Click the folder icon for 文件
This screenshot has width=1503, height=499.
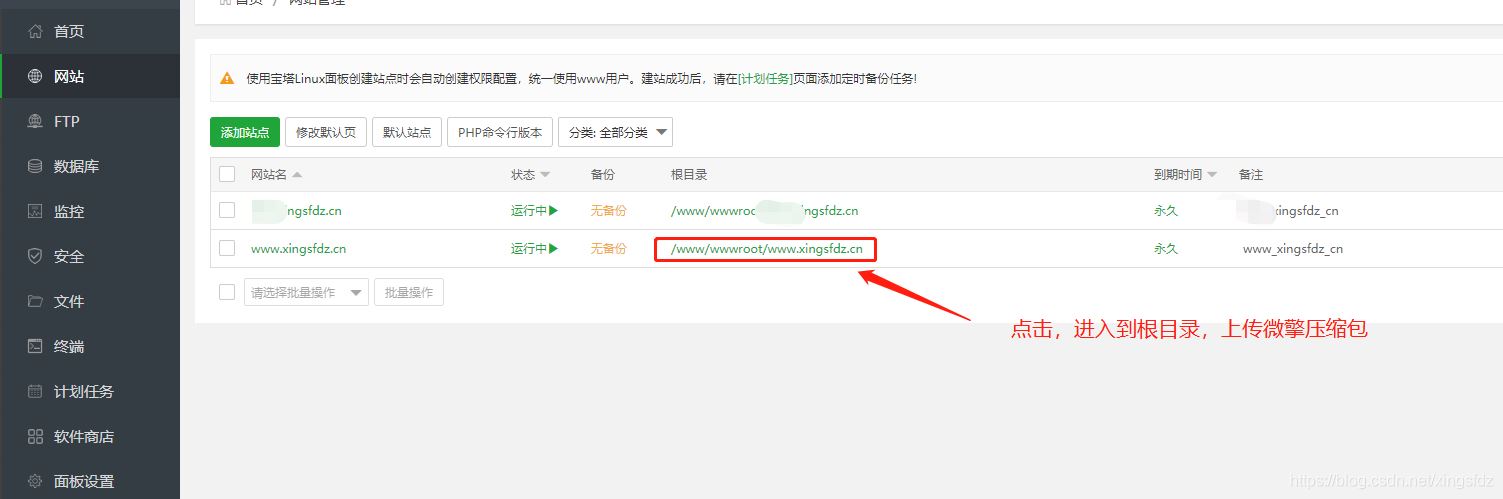click(x=35, y=302)
